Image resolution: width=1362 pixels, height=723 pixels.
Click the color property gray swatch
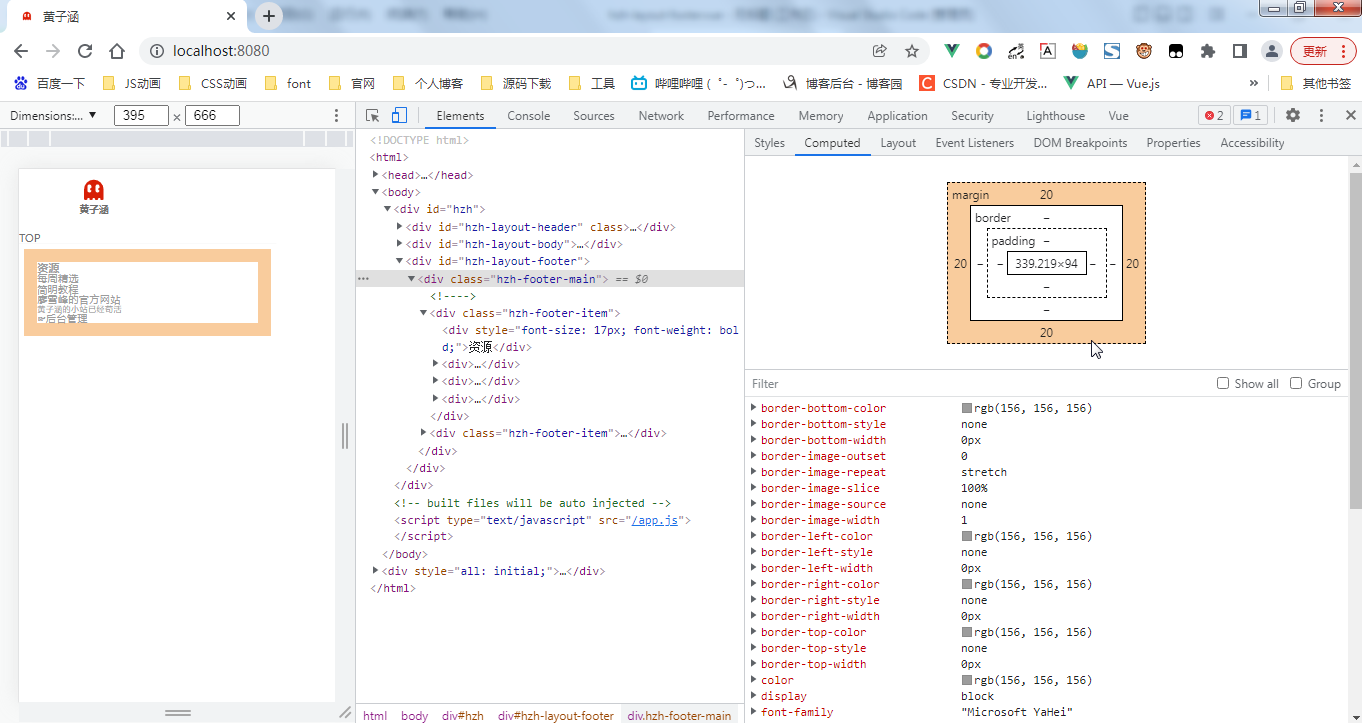tap(967, 680)
